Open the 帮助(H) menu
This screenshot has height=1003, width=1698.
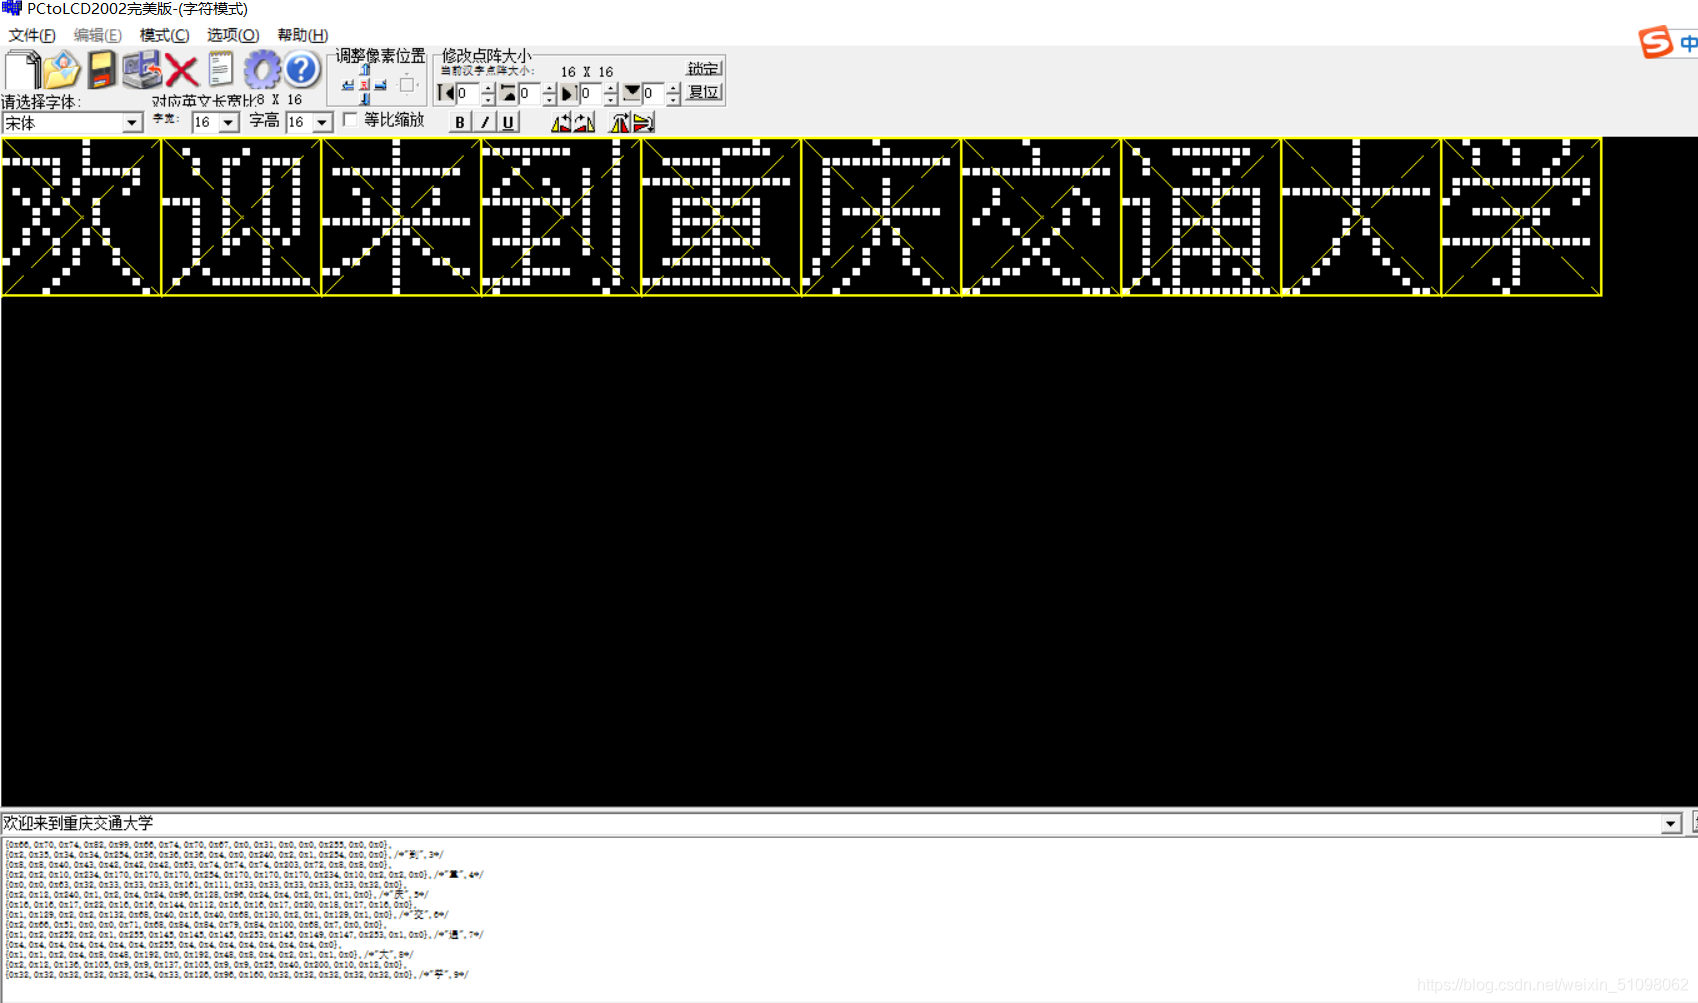click(x=302, y=35)
